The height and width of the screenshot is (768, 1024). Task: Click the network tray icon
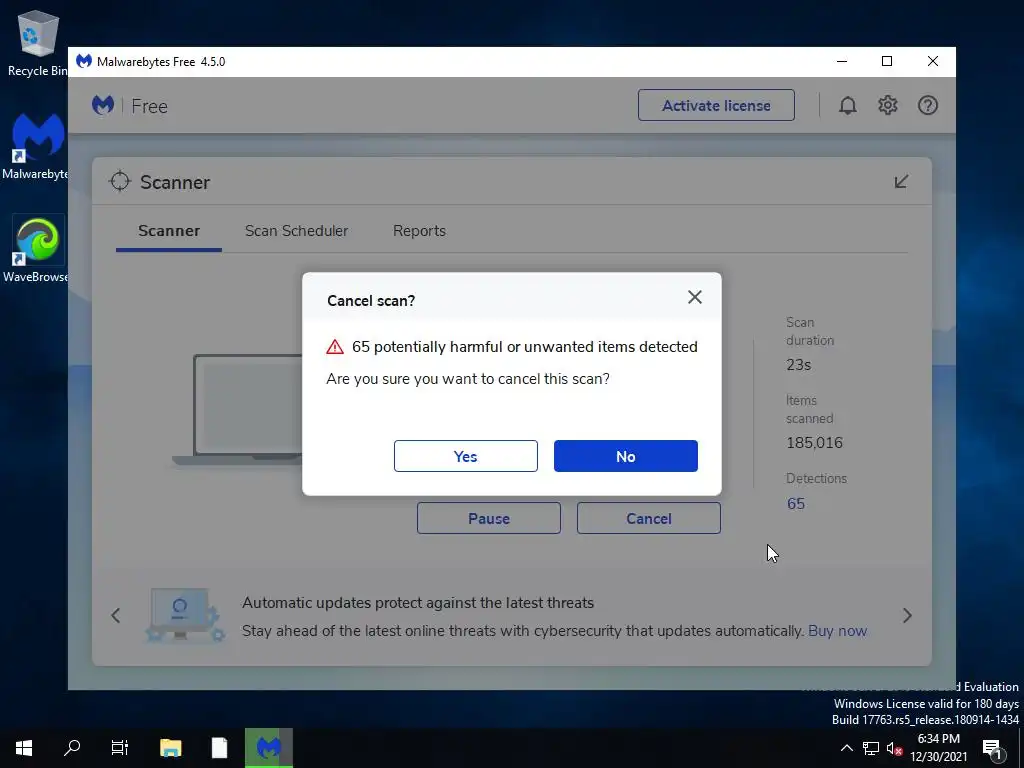pos(871,748)
